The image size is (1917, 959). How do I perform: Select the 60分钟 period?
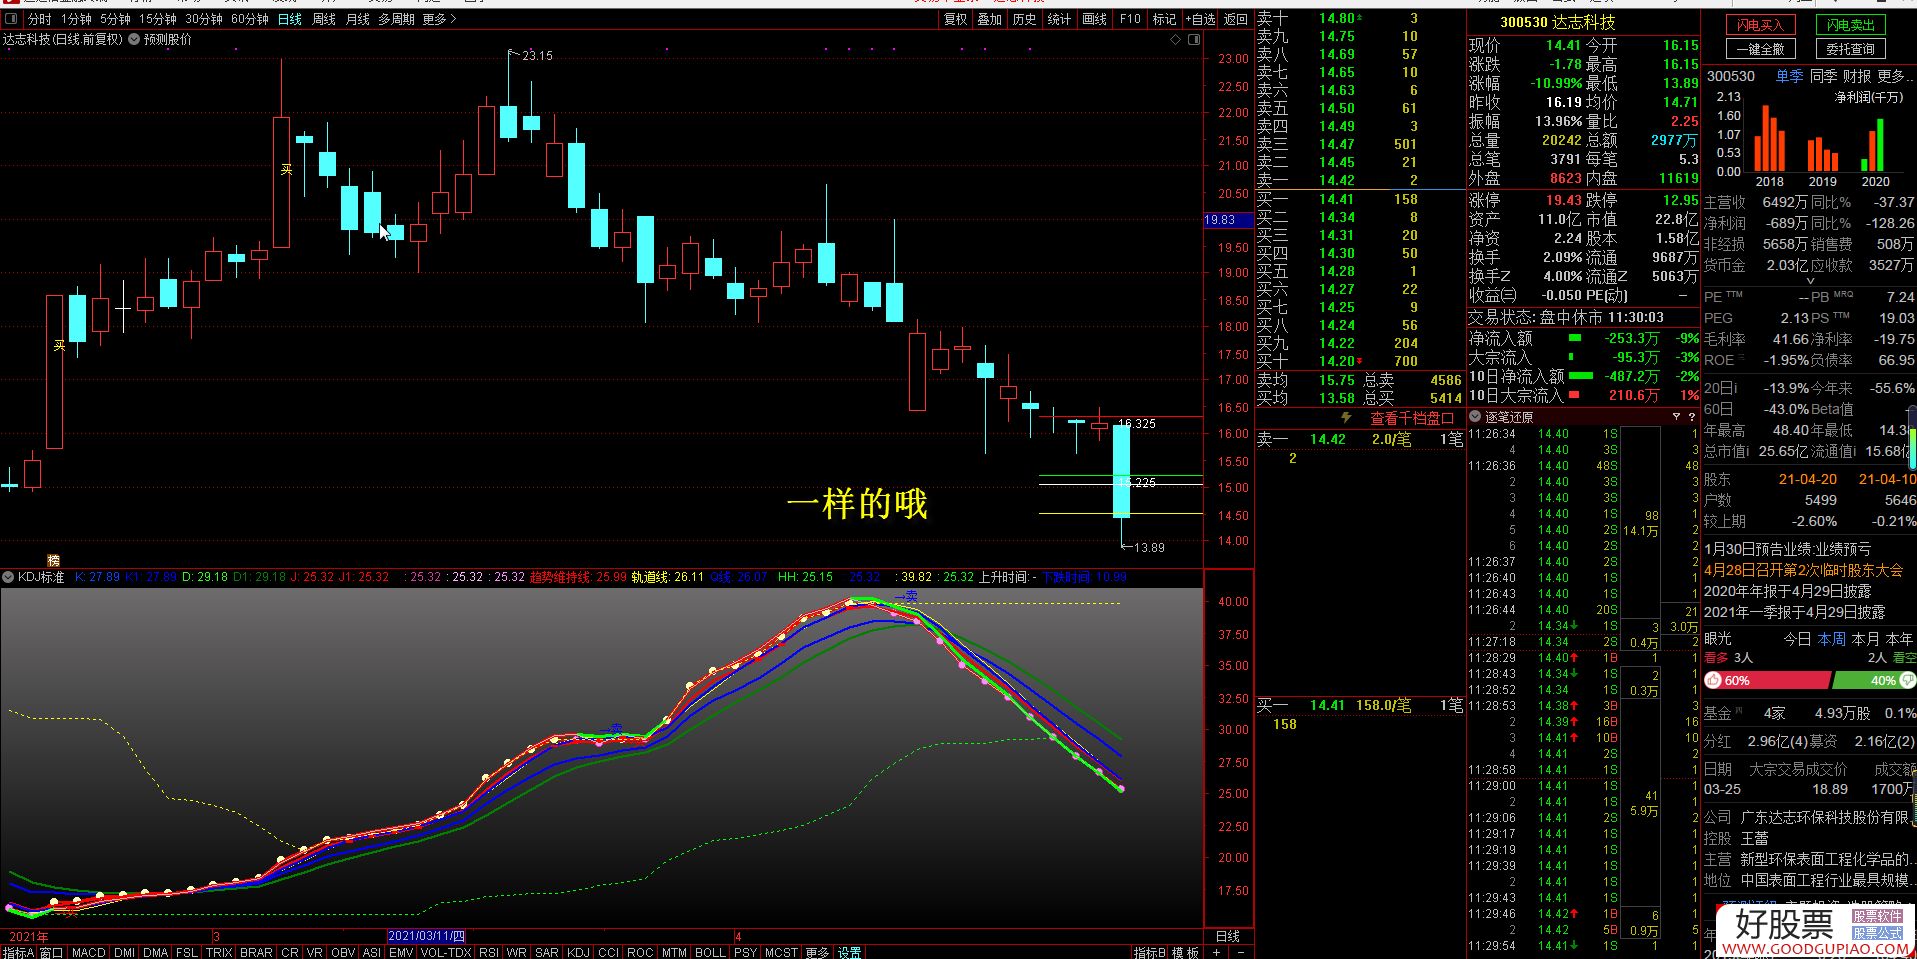pos(250,19)
